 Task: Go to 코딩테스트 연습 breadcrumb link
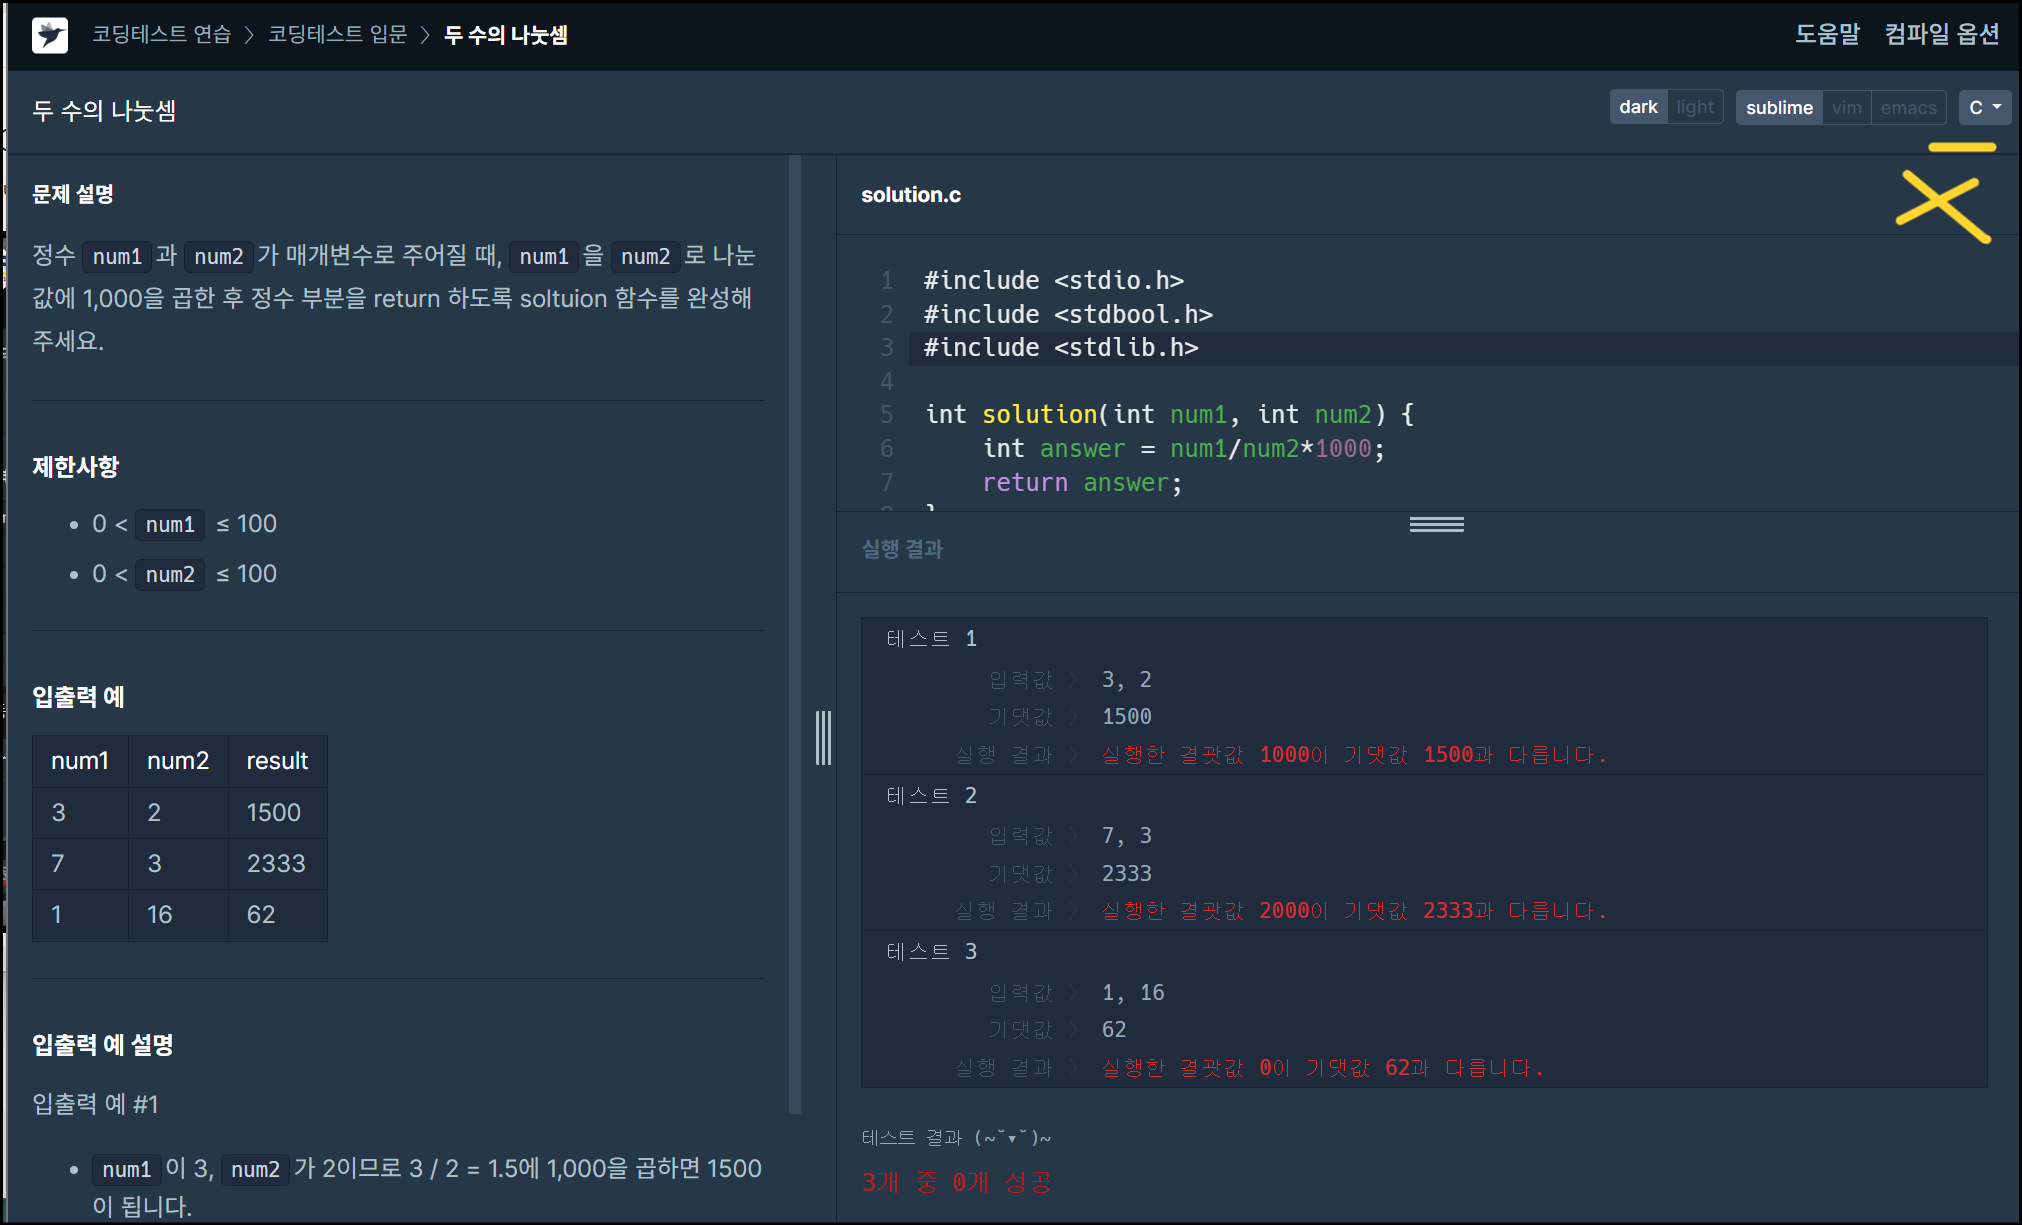(161, 35)
